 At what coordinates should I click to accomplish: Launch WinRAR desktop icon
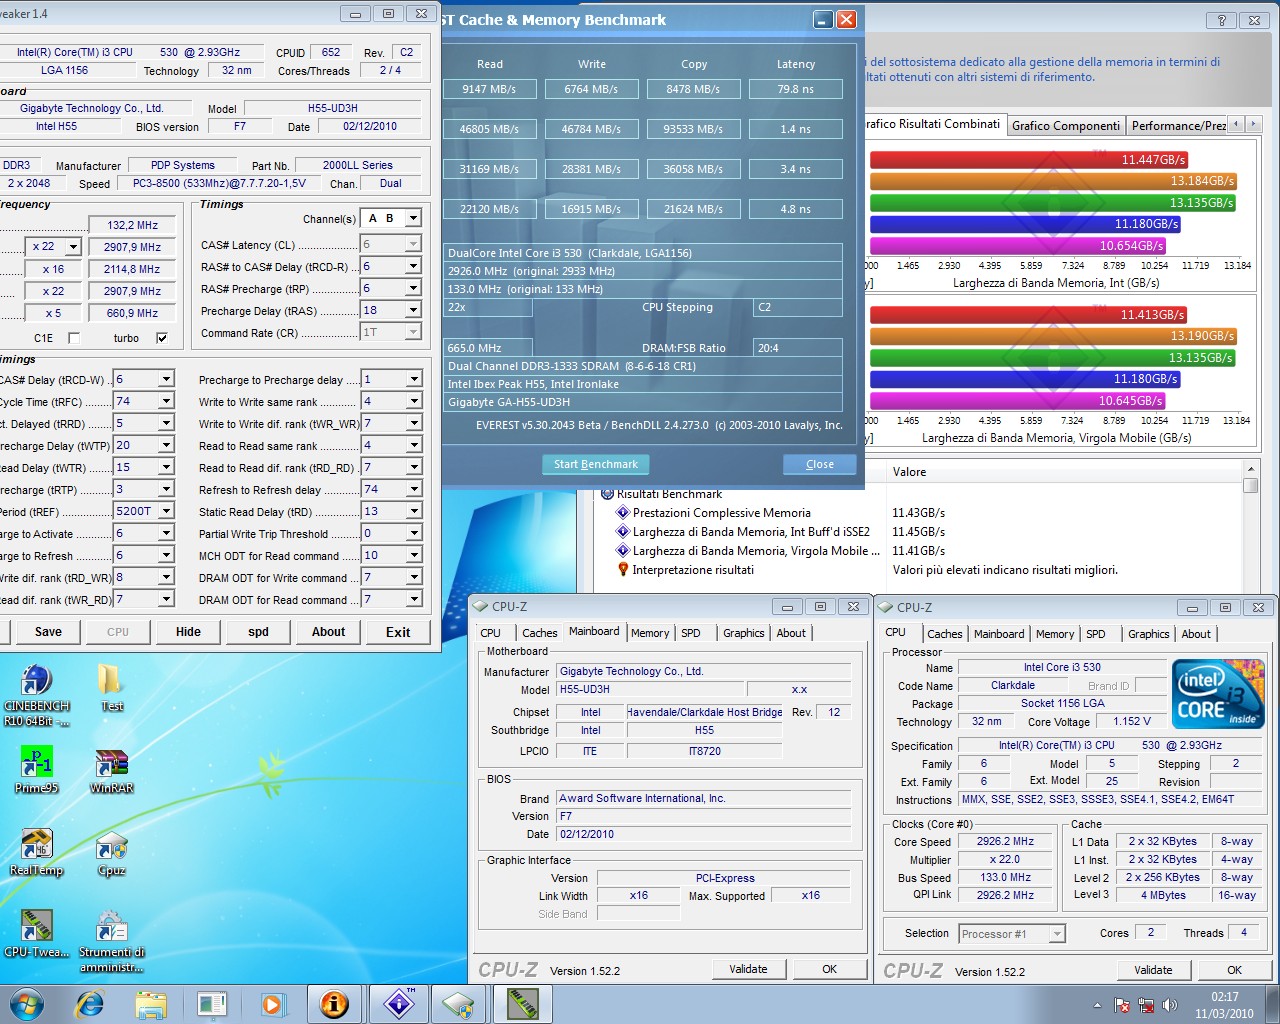click(x=112, y=771)
